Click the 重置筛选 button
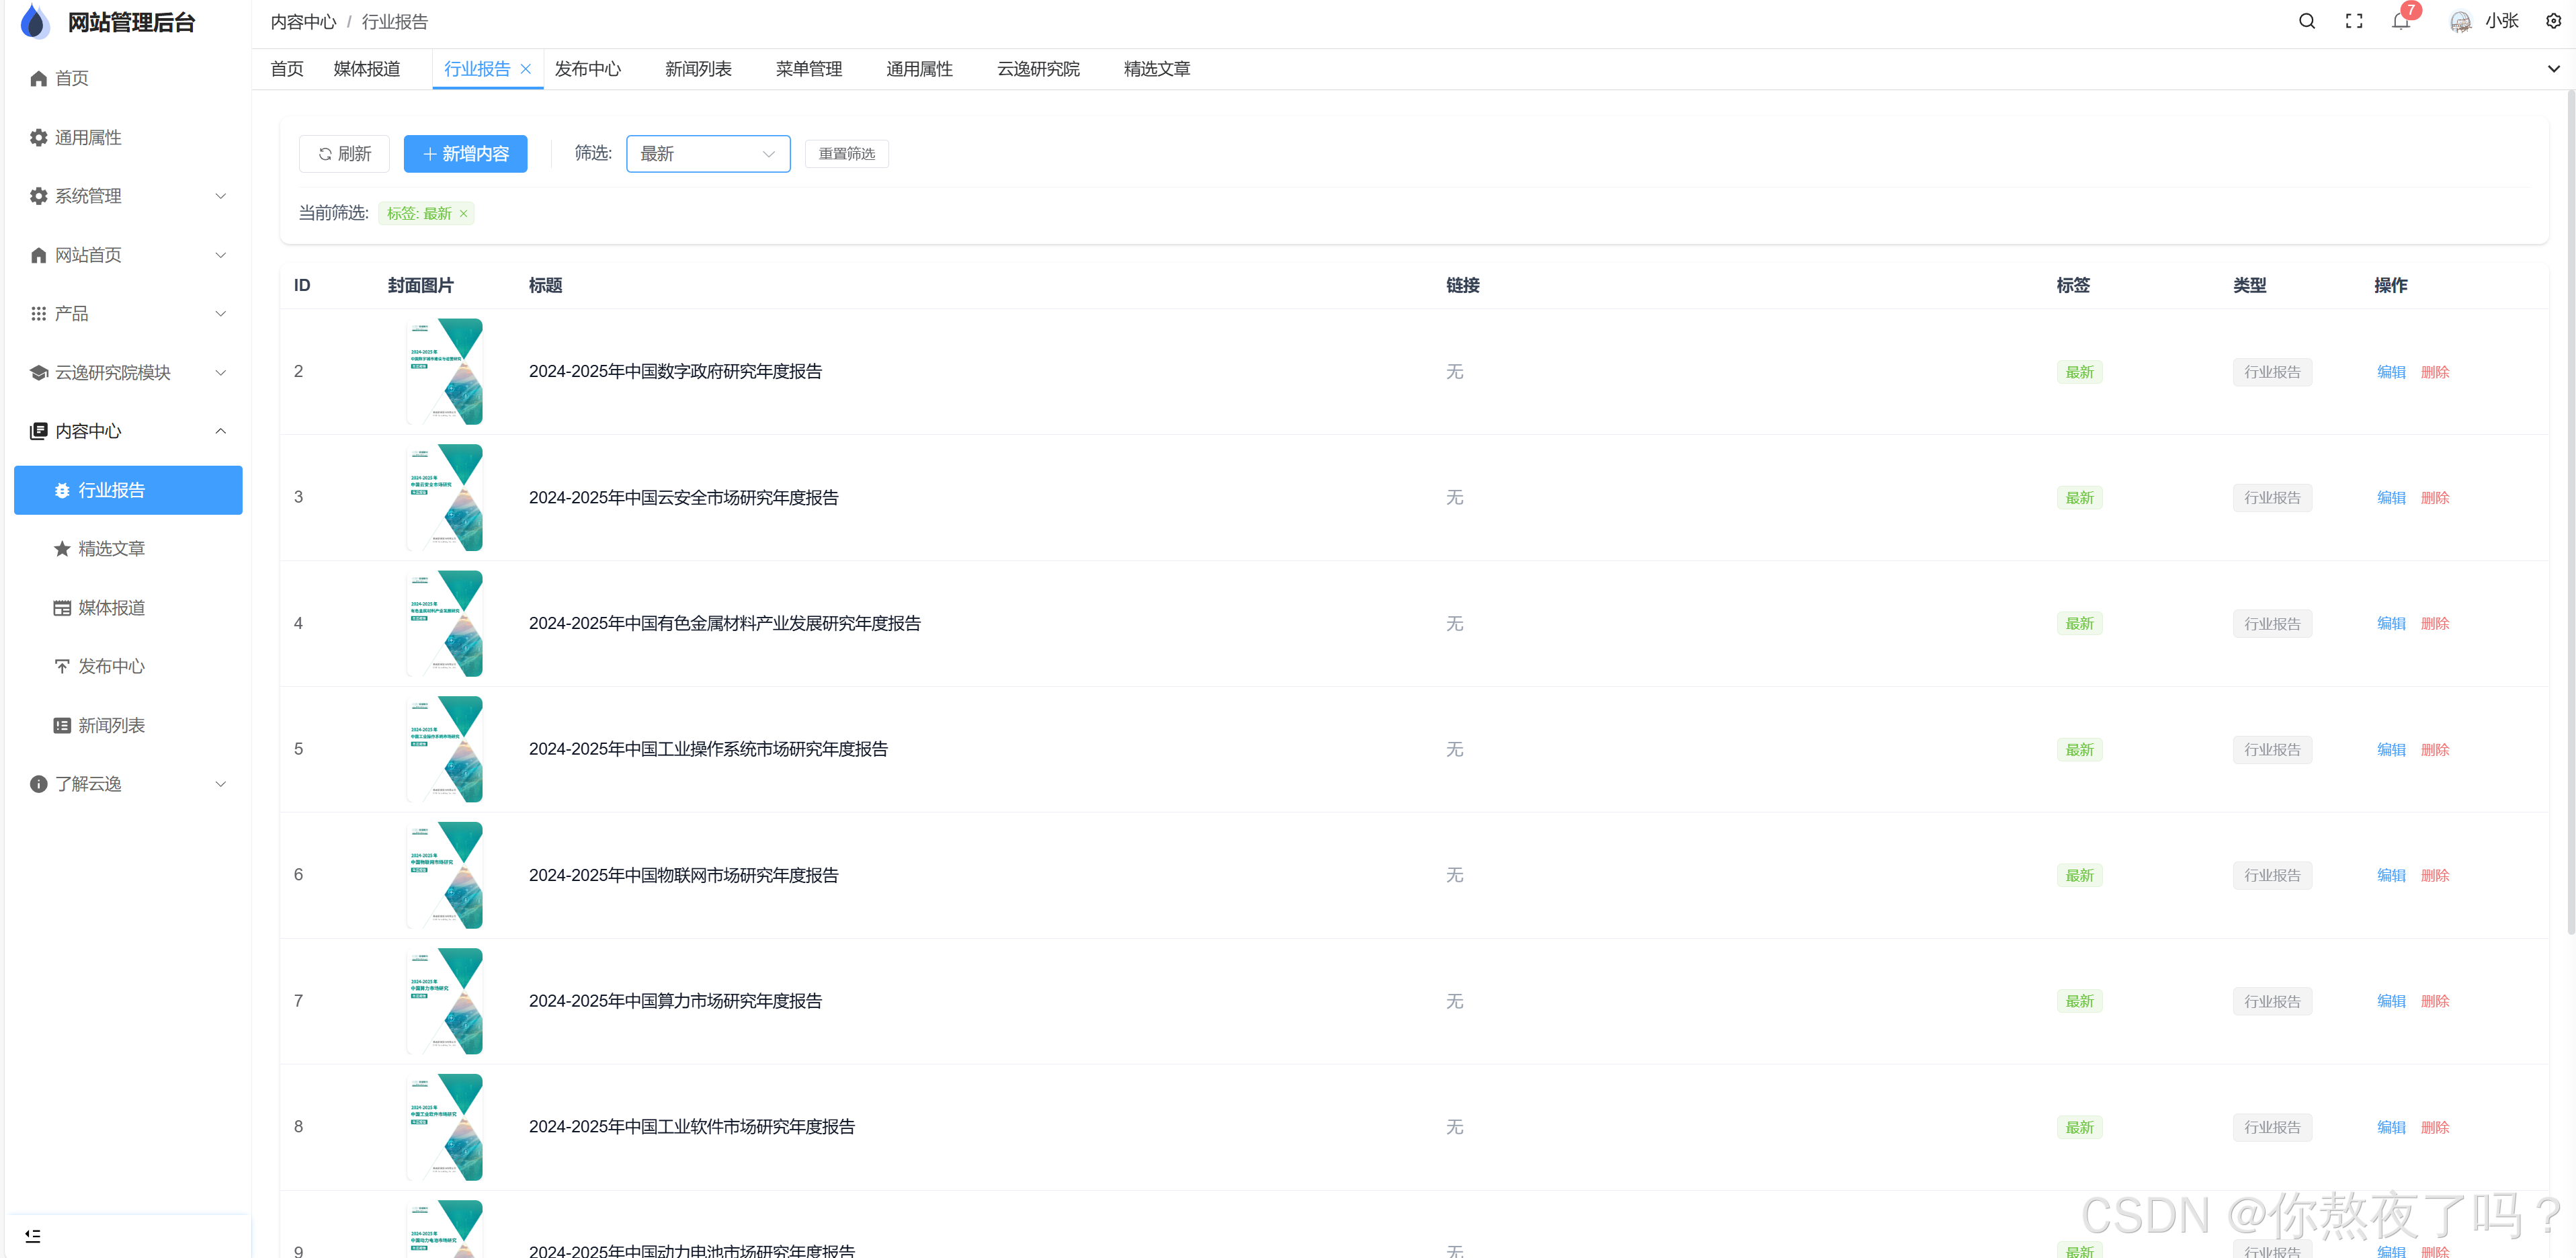The width and height of the screenshot is (2576, 1258). click(x=846, y=154)
